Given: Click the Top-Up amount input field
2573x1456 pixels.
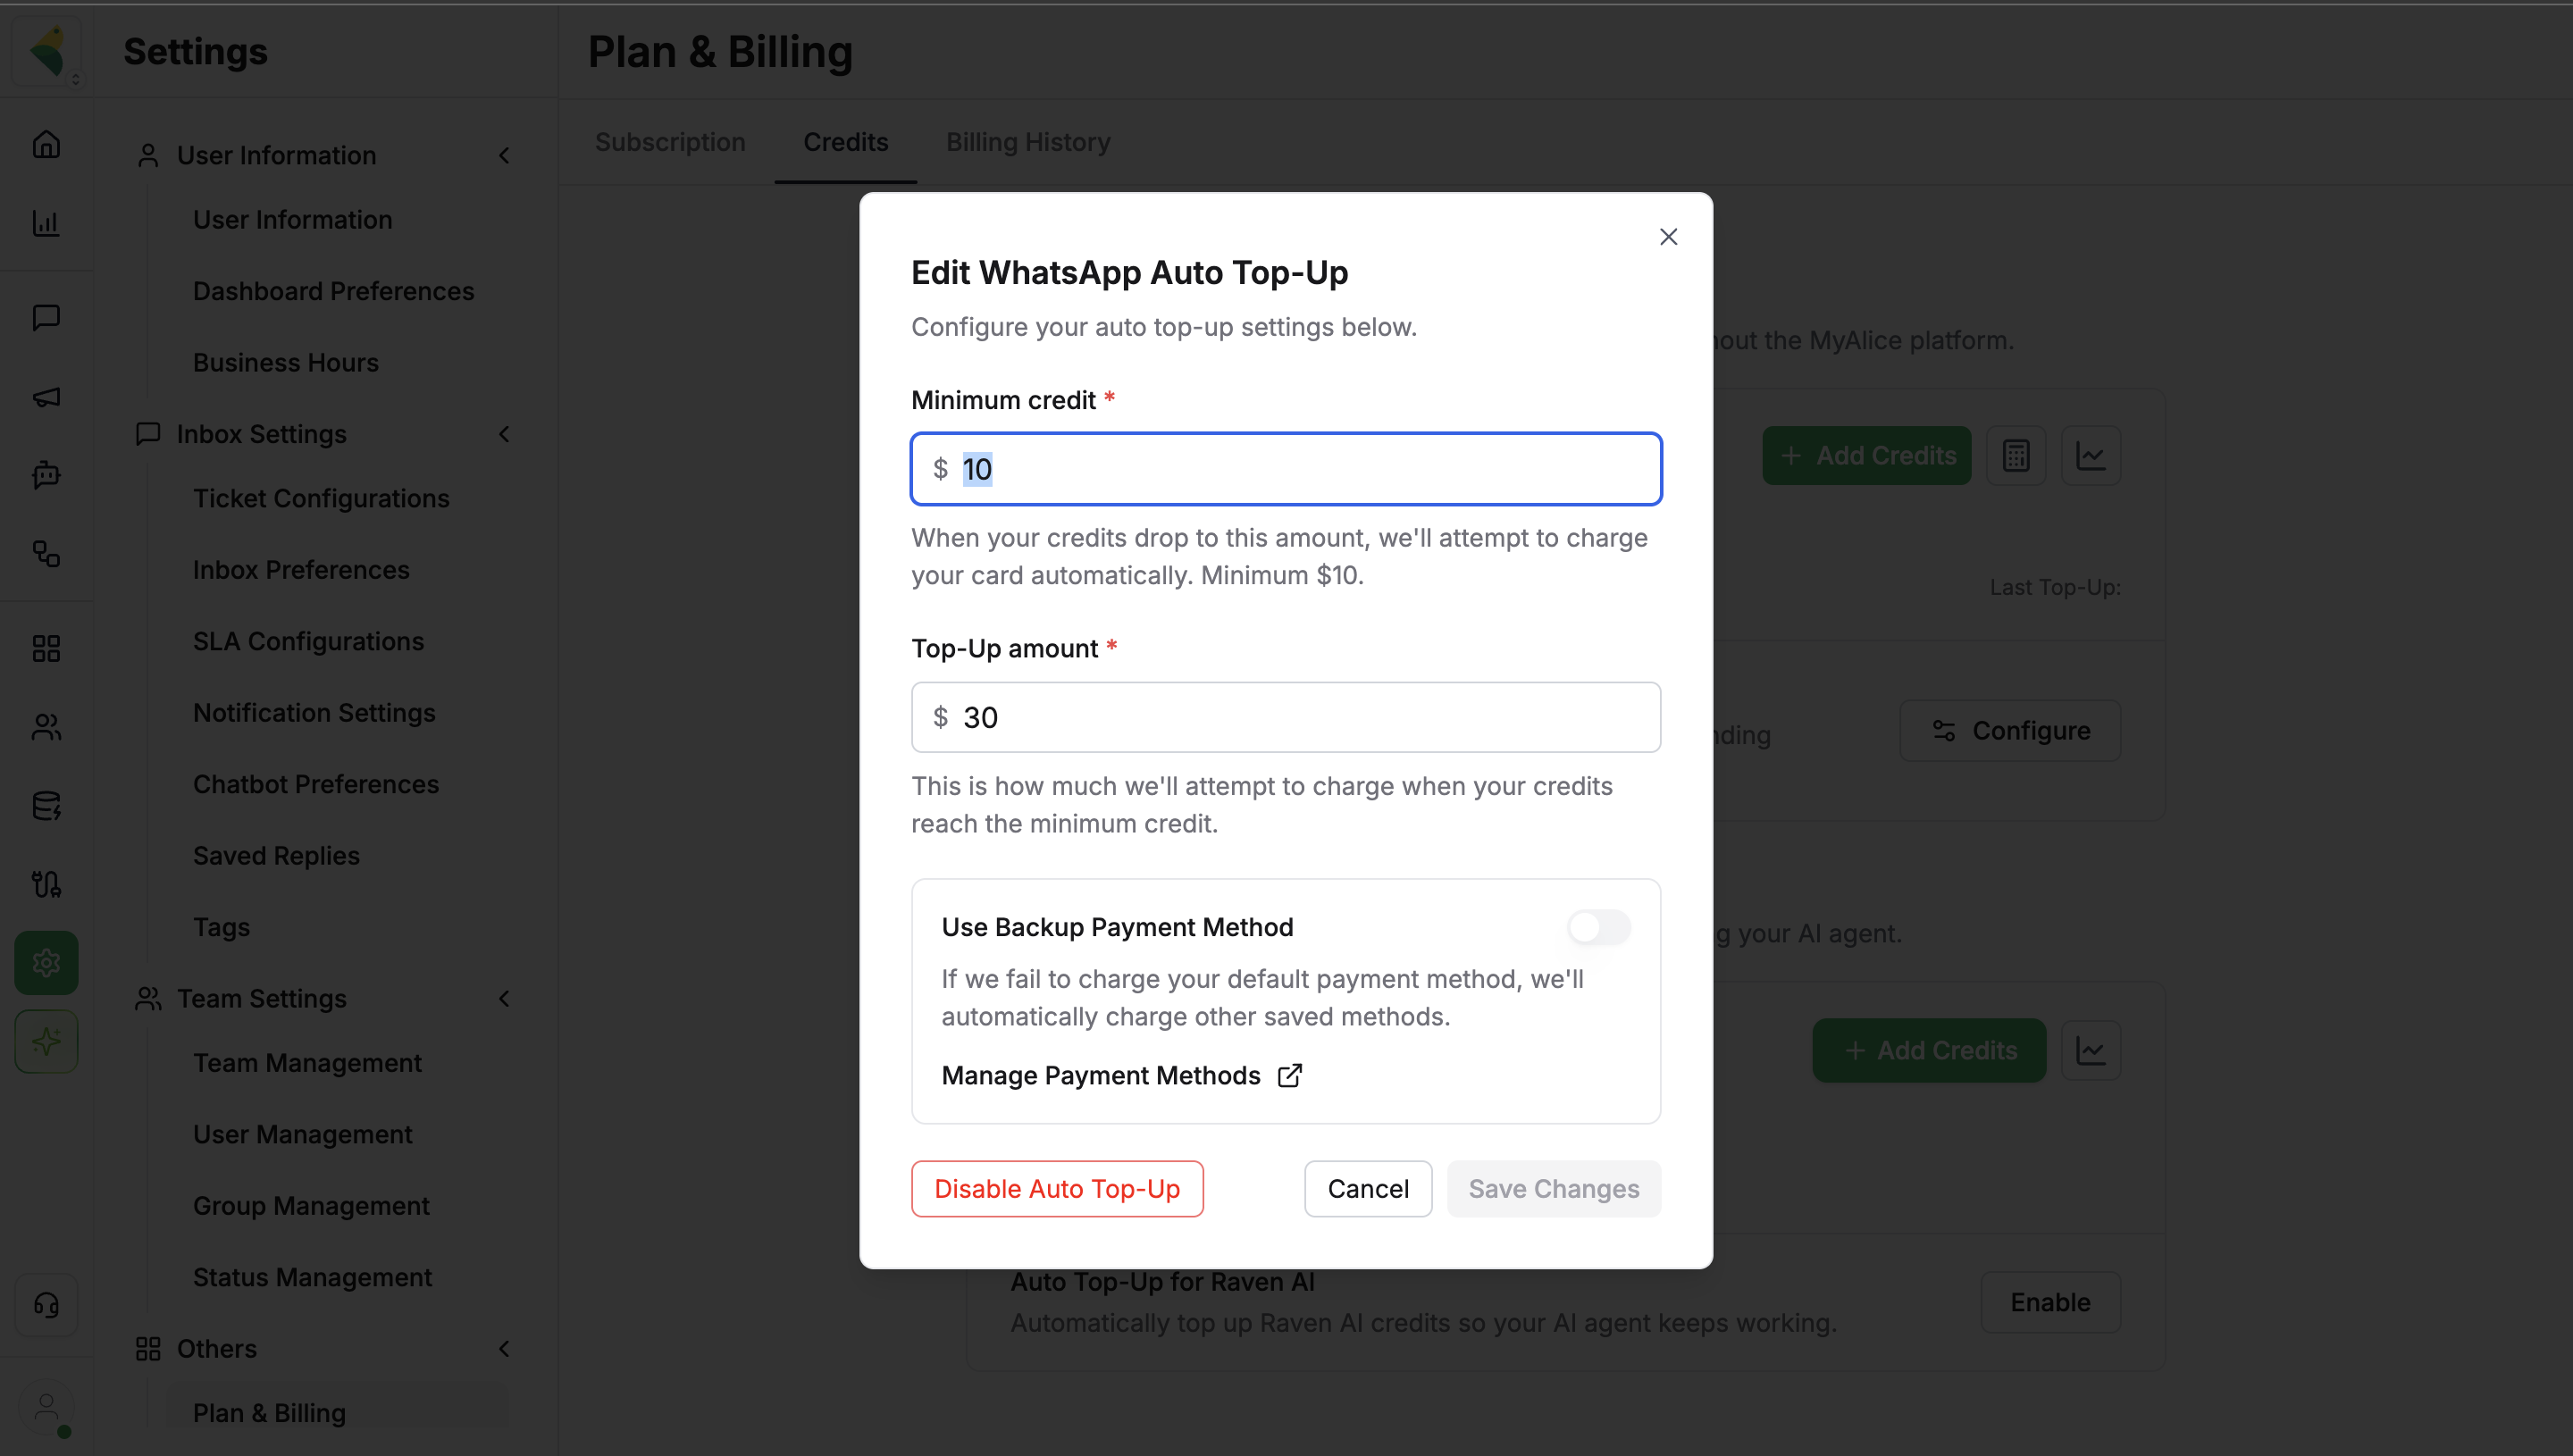Looking at the screenshot, I should tap(1286, 717).
